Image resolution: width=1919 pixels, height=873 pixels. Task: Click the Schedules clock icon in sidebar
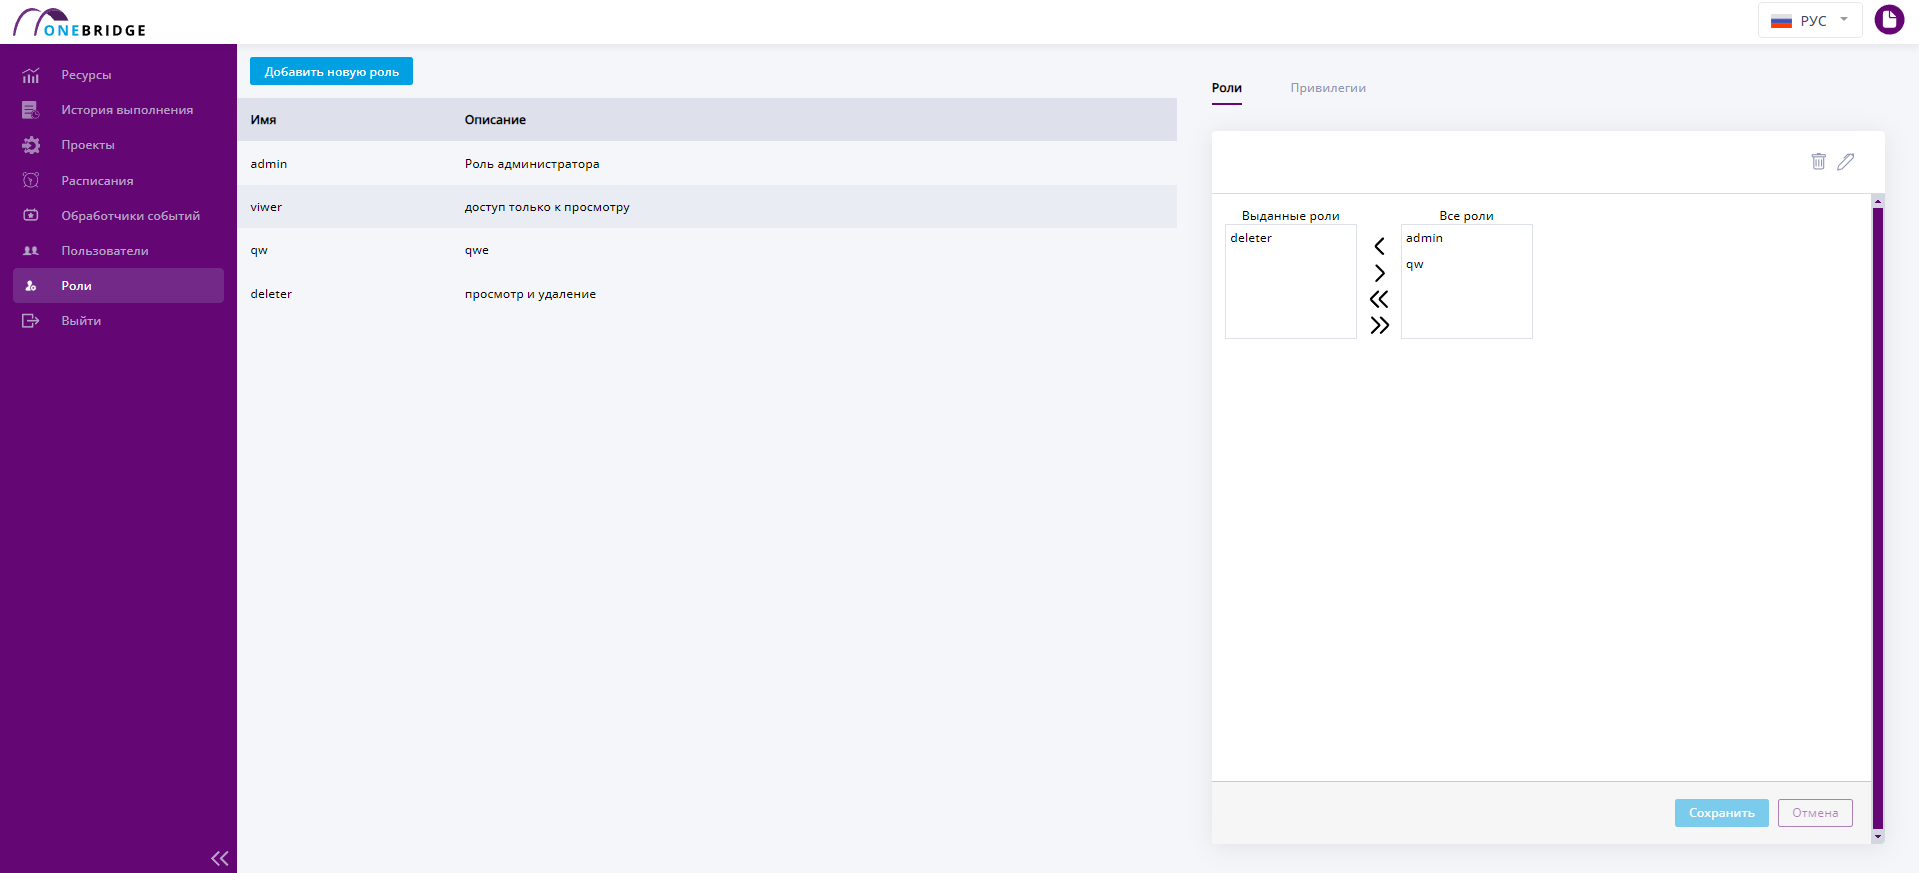[31, 180]
